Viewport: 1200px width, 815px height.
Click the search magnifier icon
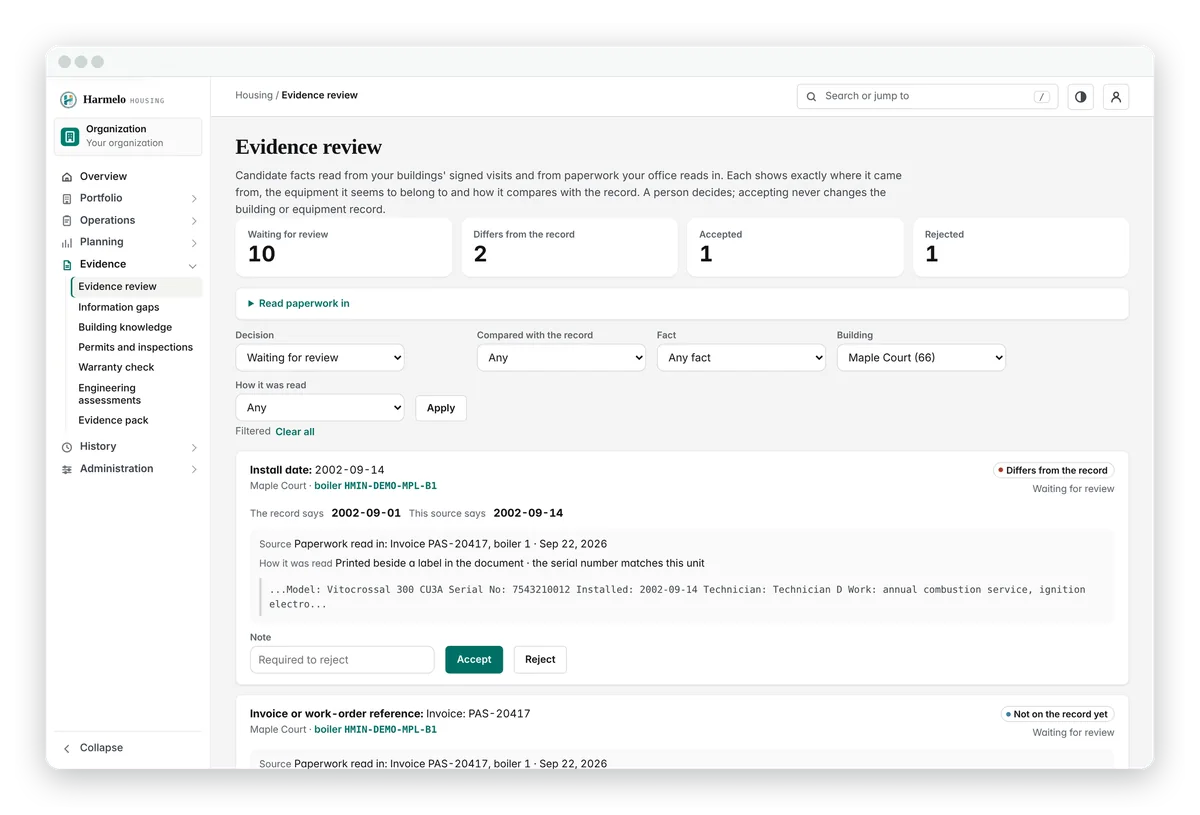812,97
